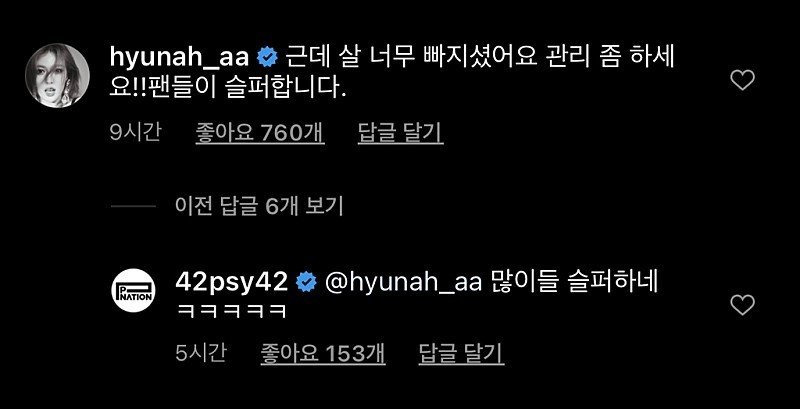The width and height of the screenshot is (800, 409).
Task: Like 42psy42's reply with the heart icon
Action: coord(742,305)
